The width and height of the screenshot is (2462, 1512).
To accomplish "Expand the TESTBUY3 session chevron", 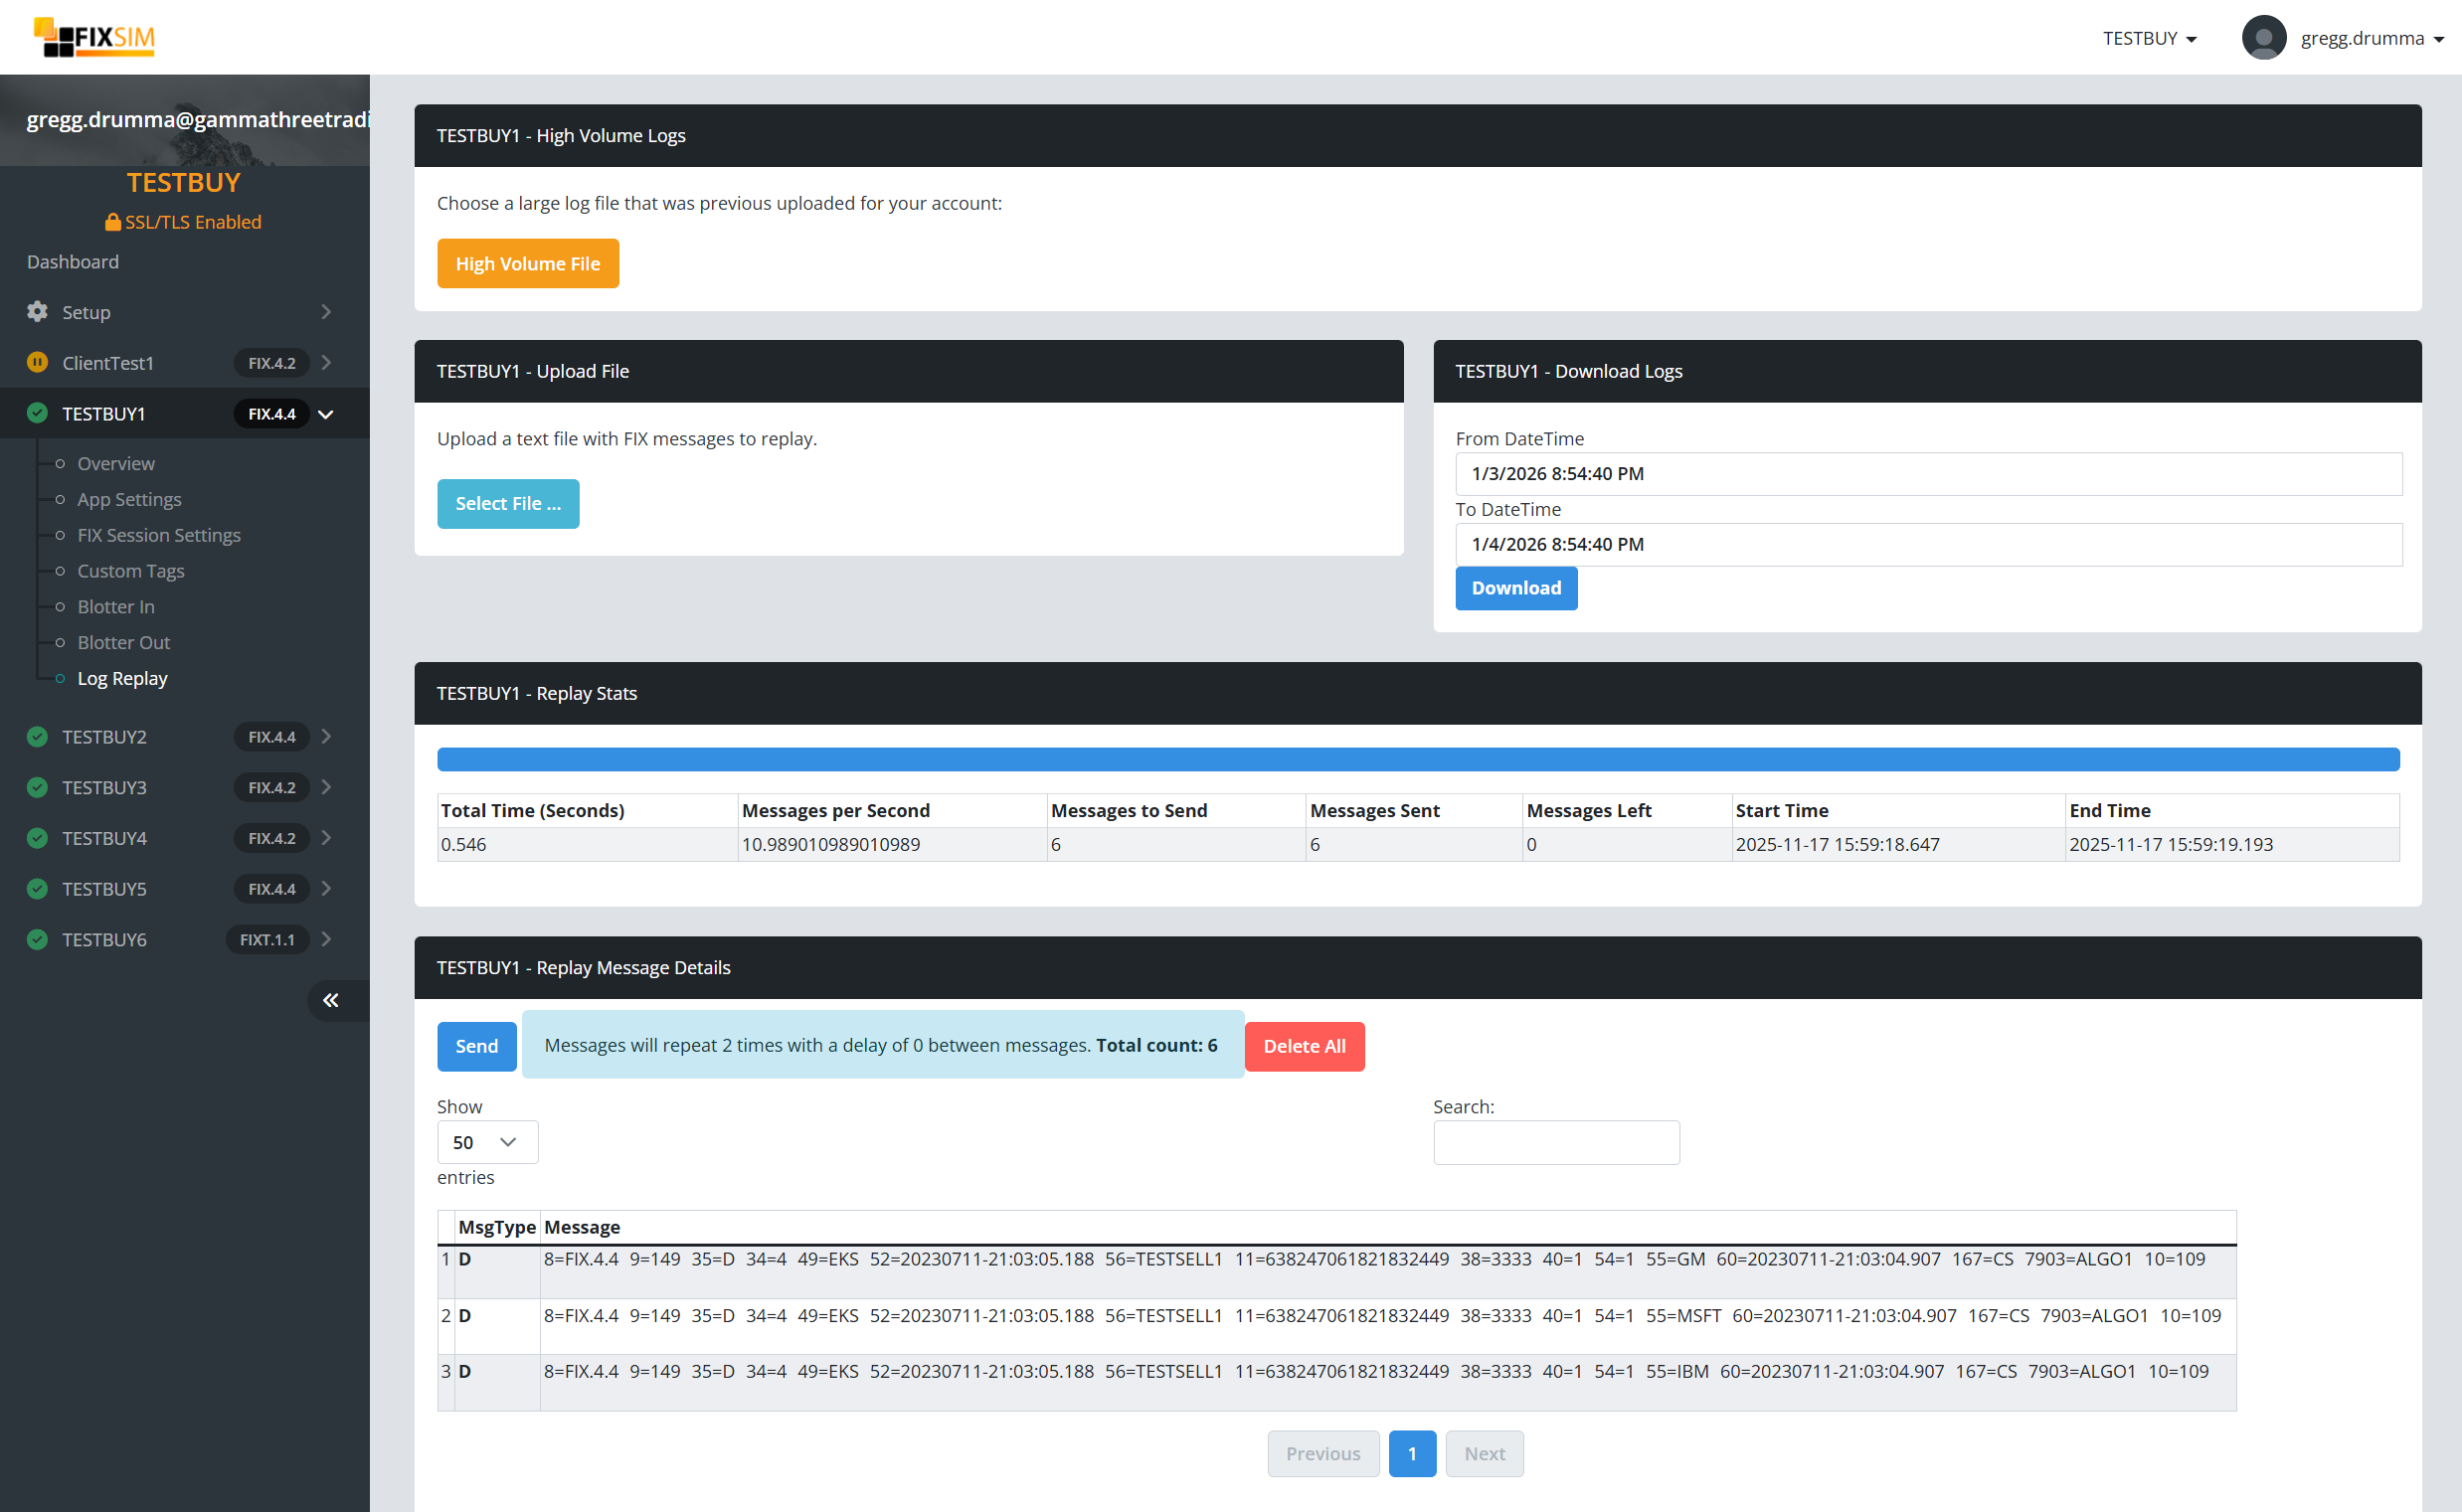I will point(326,788).
